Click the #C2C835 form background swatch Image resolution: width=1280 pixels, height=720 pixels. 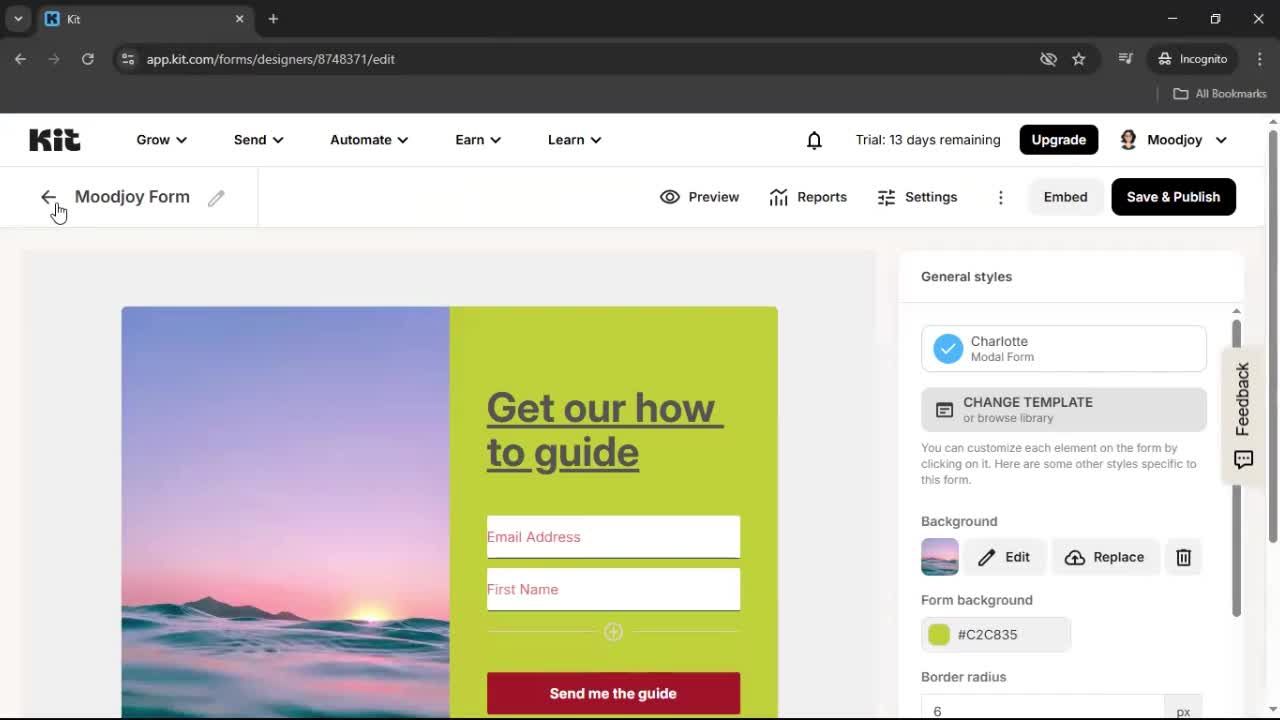[996, 634]
